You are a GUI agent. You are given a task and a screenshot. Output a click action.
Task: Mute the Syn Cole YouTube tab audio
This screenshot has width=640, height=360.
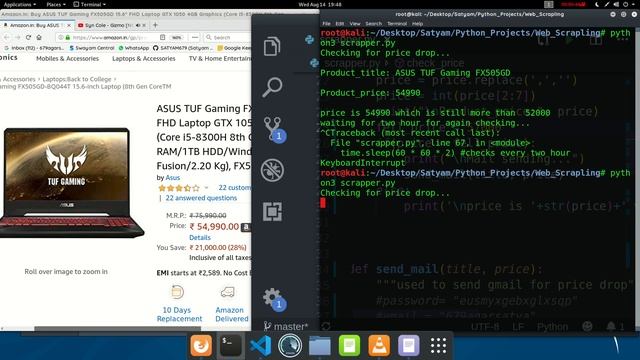pyautogui.click(x=138, y=25)
